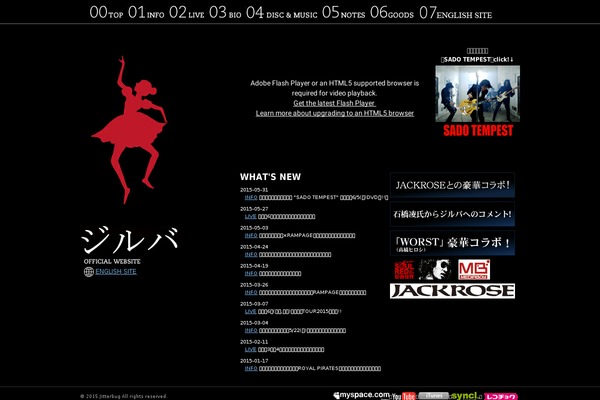
Task: Click the pink レコチョク footer badge
Action: coord(501,396)
